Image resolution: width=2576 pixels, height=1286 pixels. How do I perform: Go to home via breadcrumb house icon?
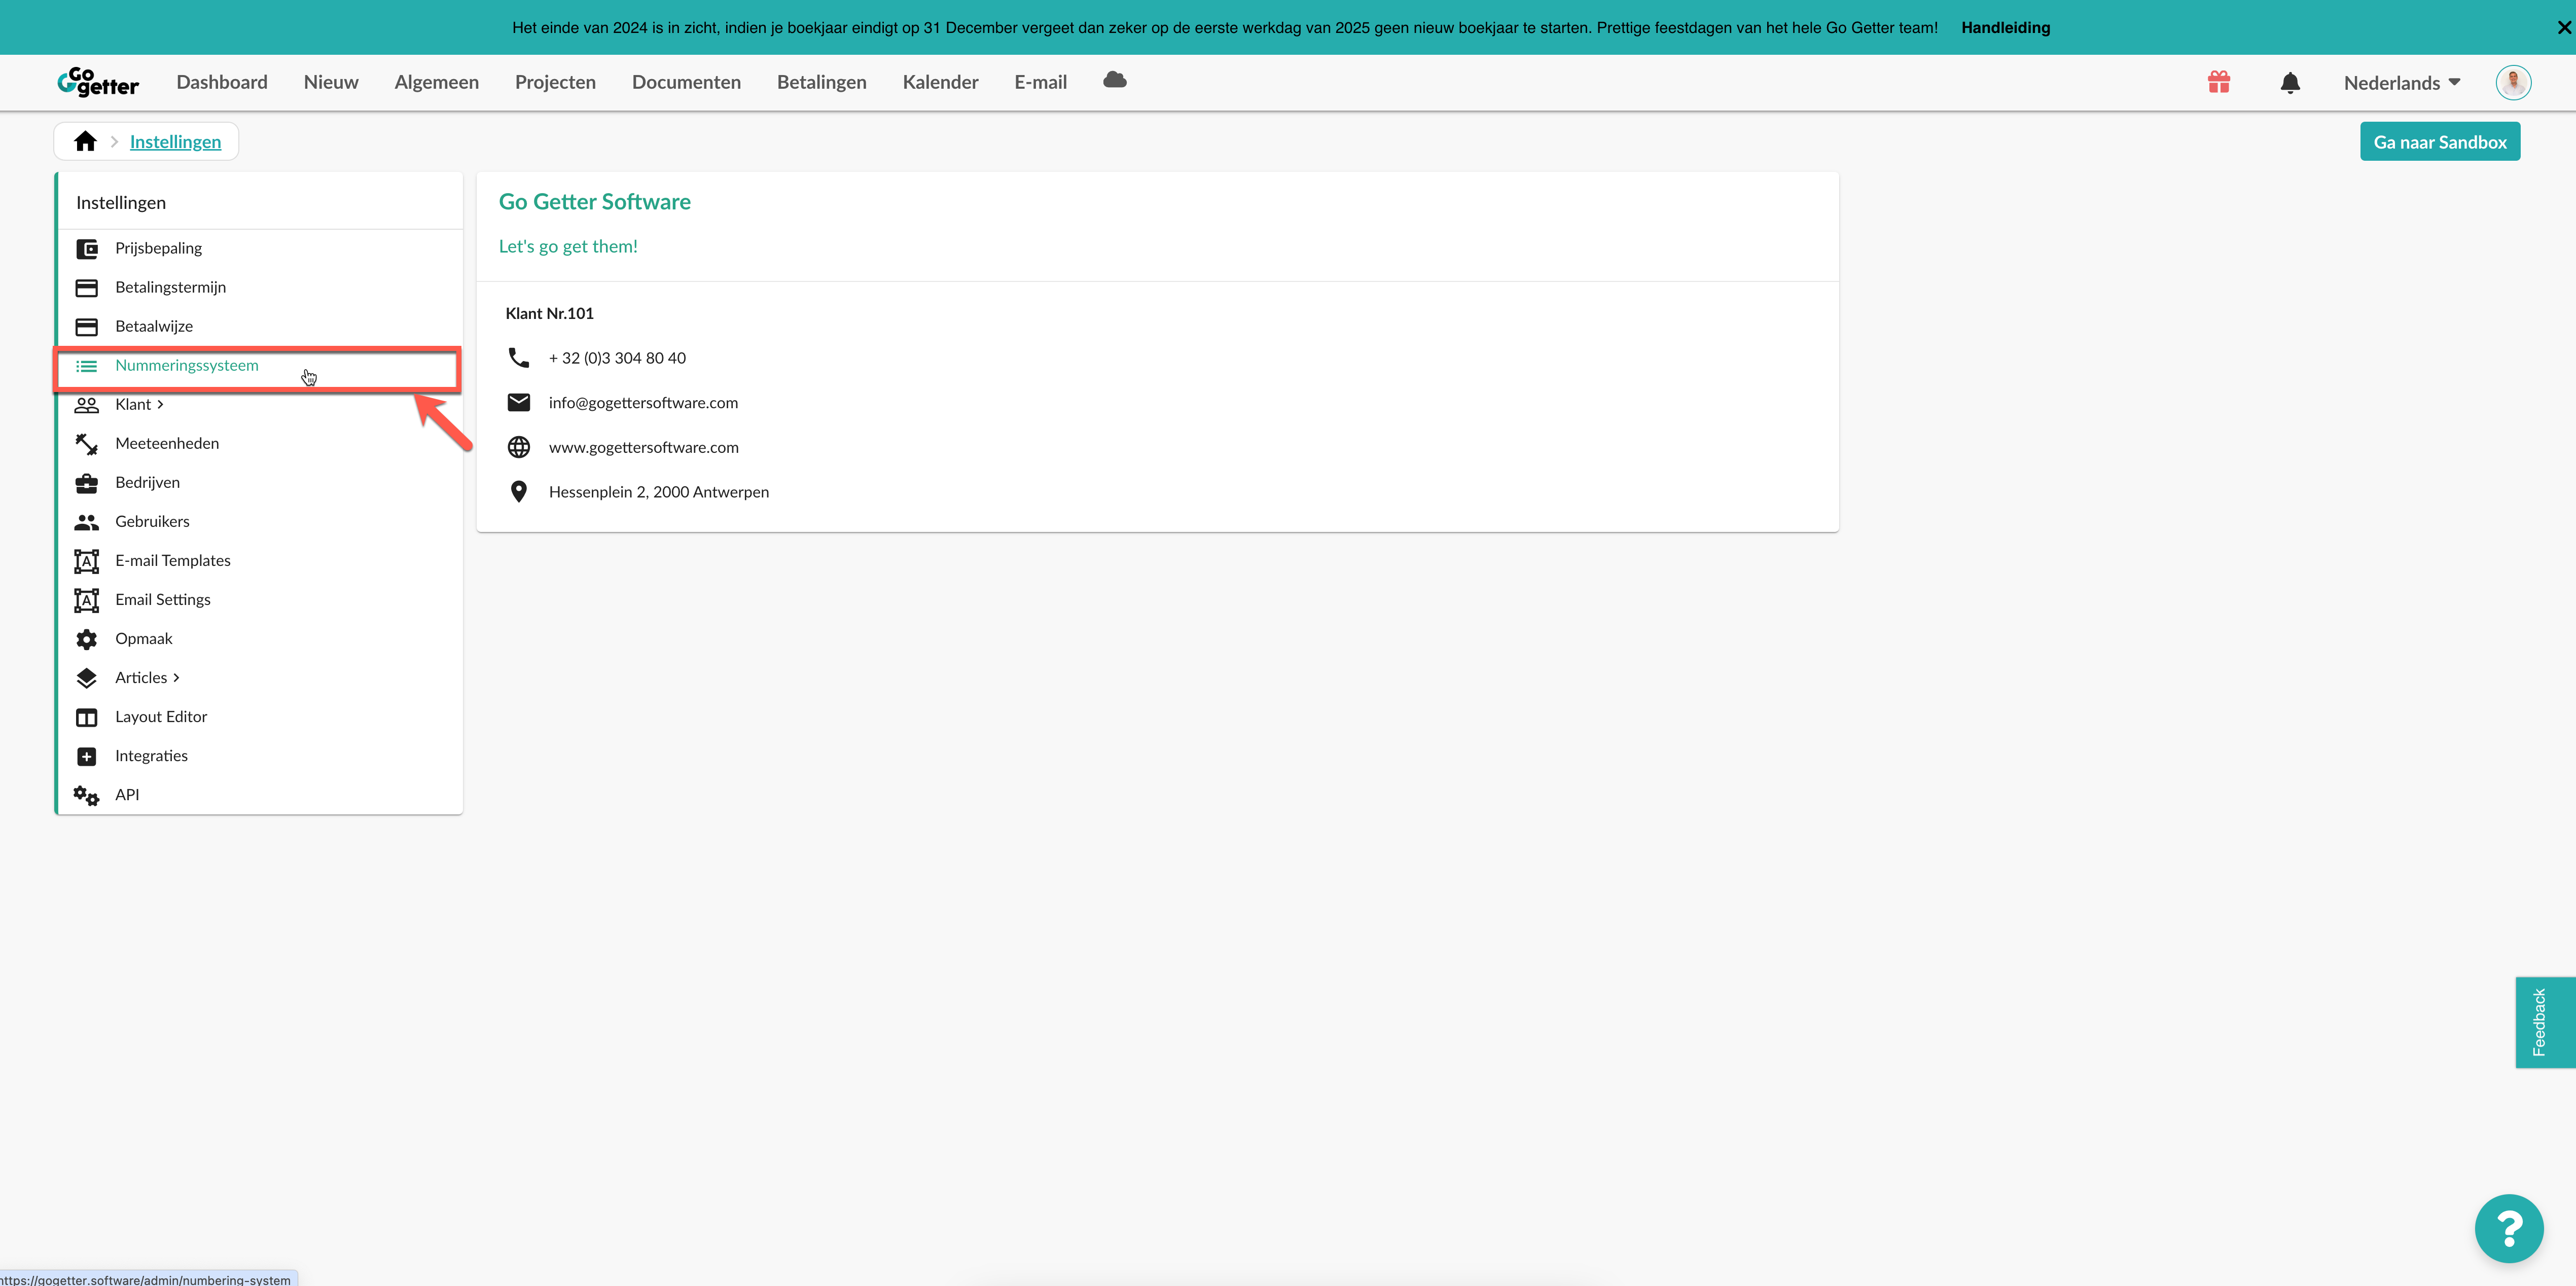tap(85, 141)
